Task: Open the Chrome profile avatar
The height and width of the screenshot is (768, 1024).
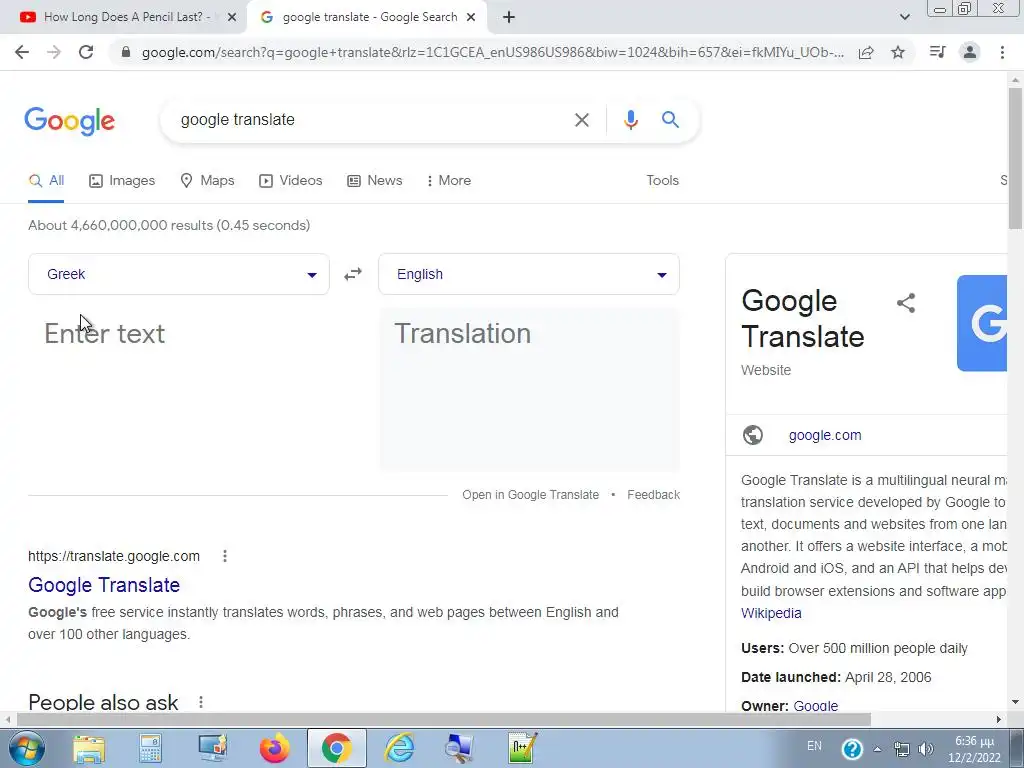Action: (970, 52)
